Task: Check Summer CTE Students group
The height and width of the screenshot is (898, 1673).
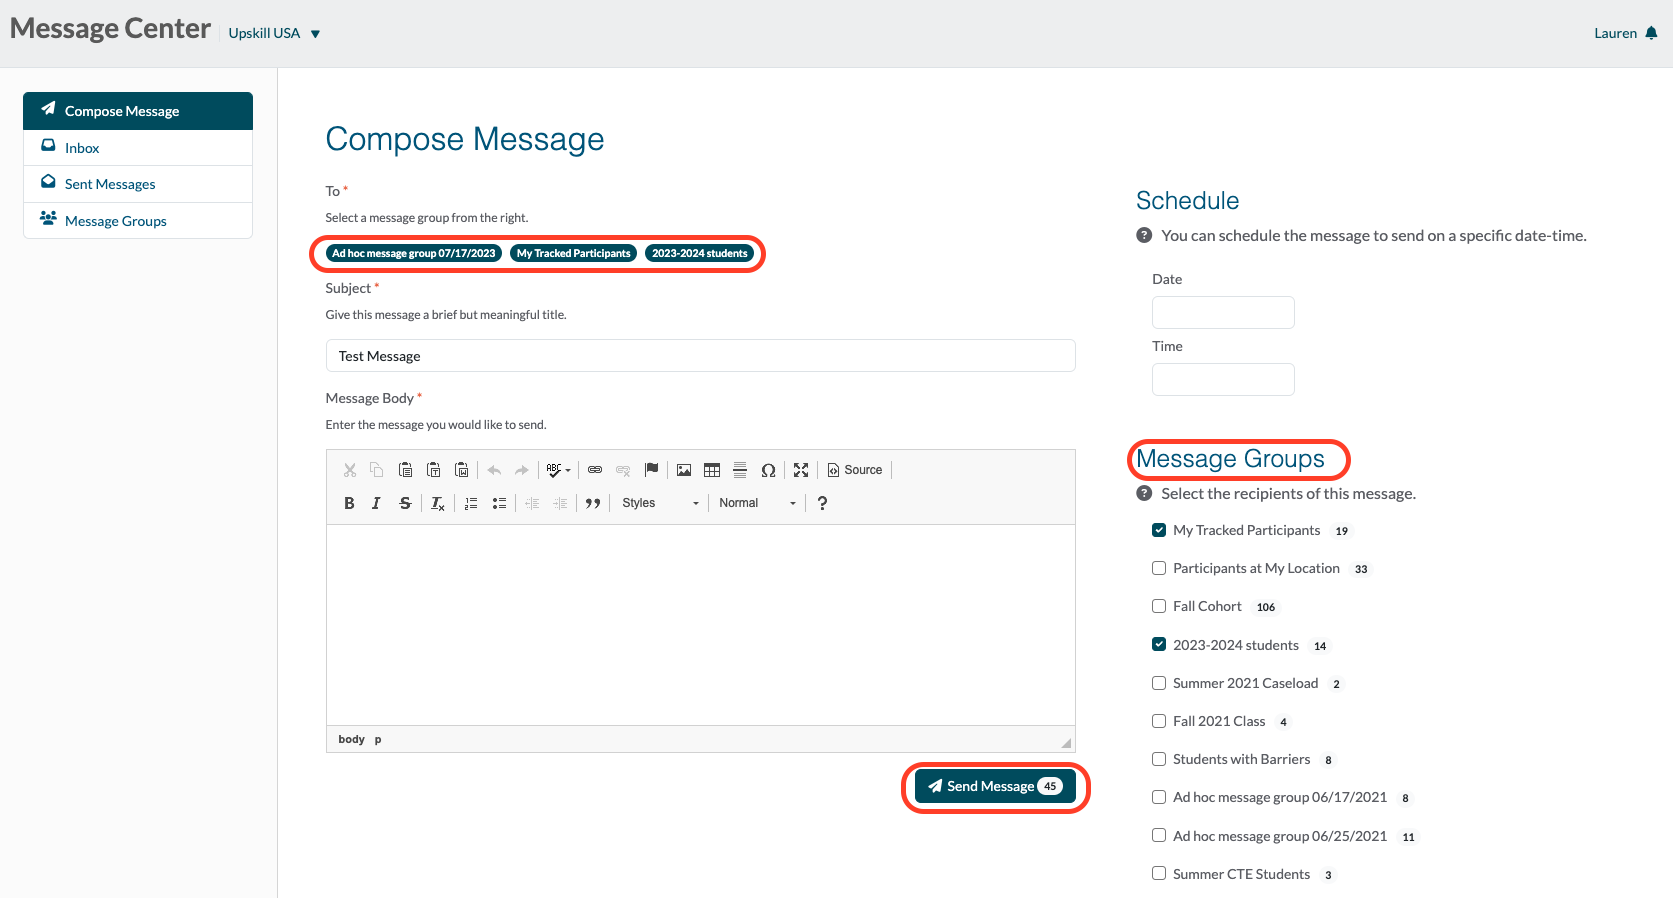Action: (1159, 873)
